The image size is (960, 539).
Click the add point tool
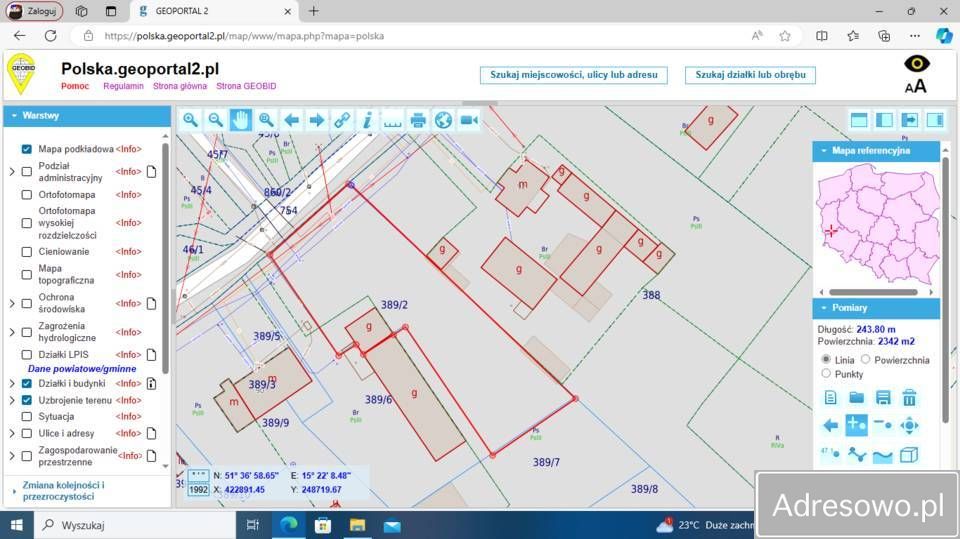click(x=857, y=425)
